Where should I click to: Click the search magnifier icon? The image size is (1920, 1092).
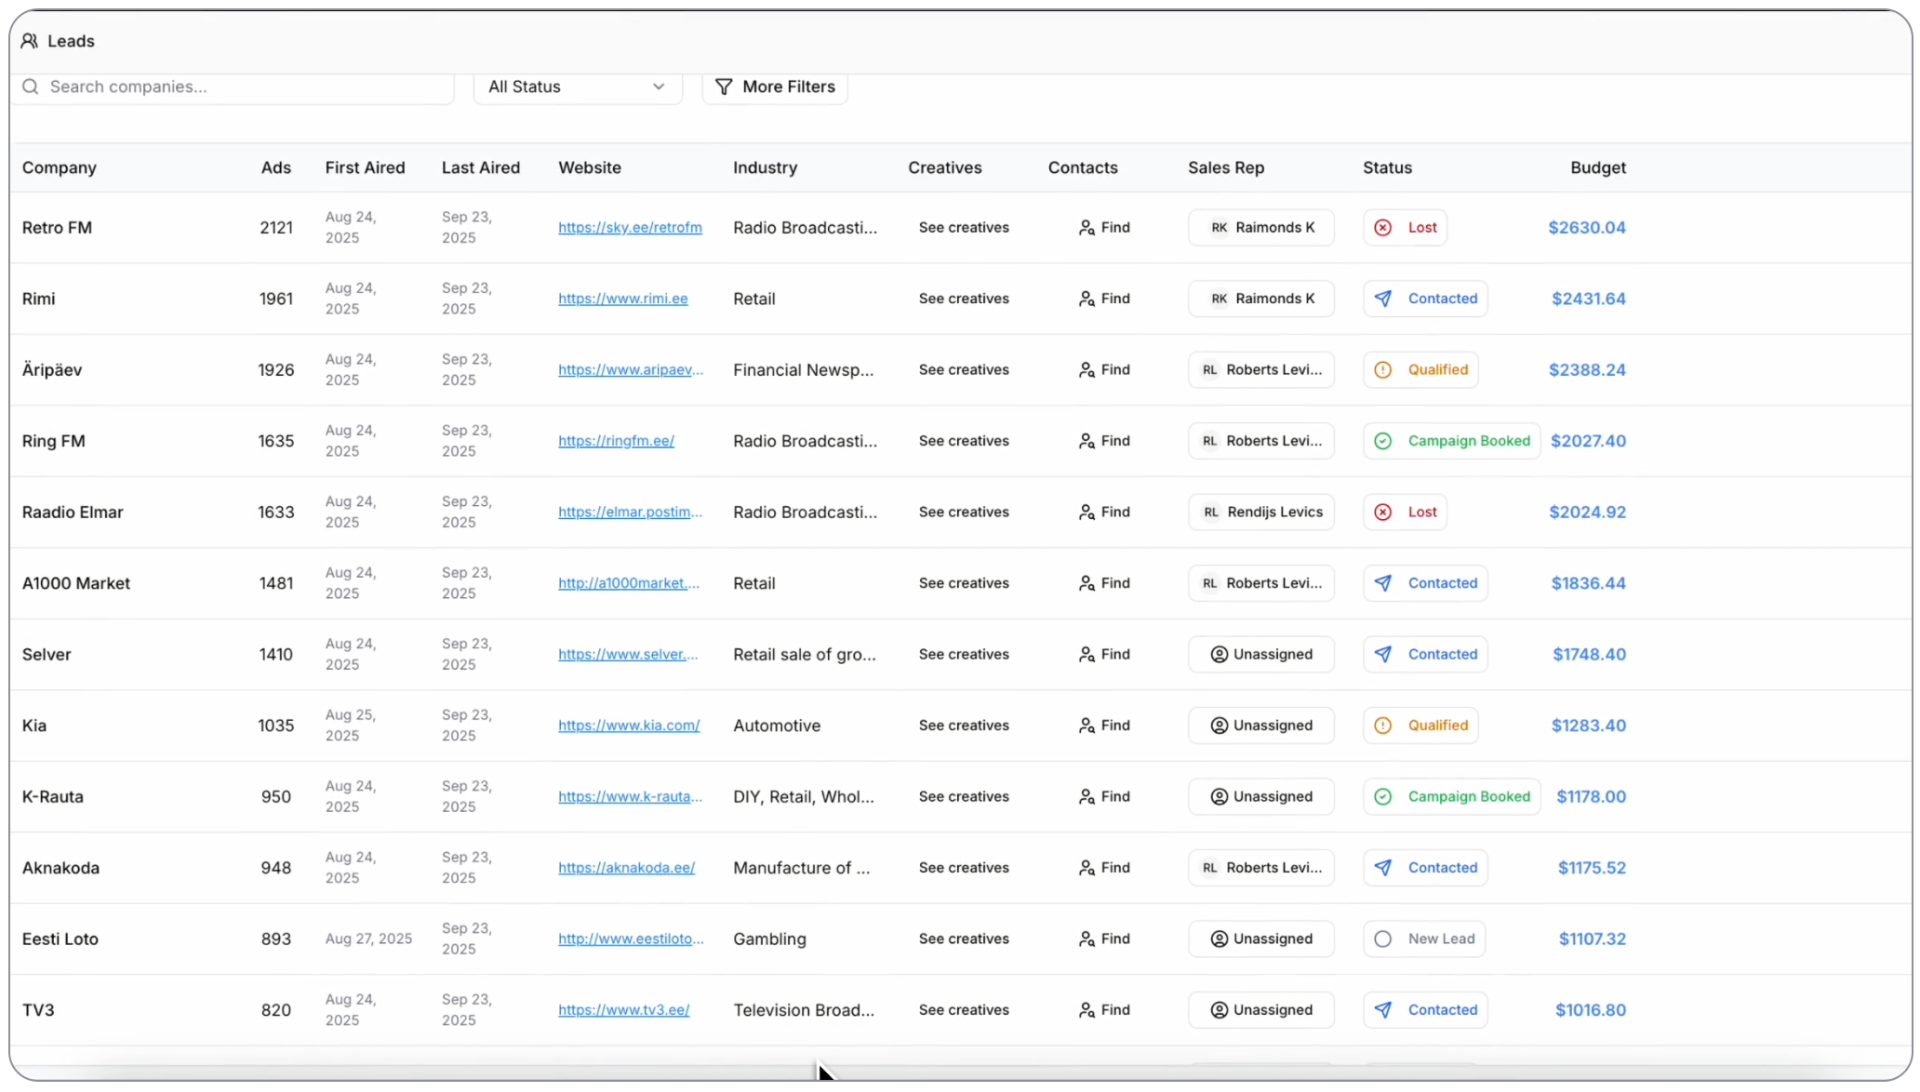[31, 87]
